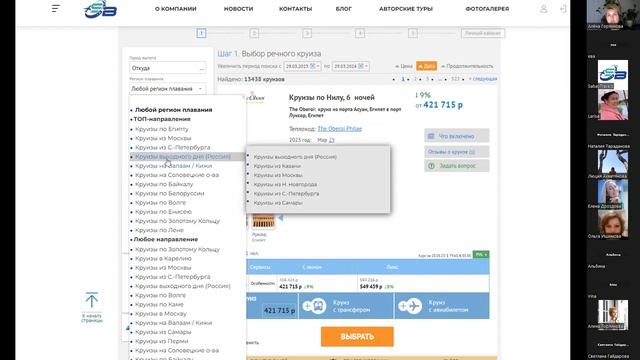Choose 'Круизы из Самары' in submenu

tap(278, 203)
